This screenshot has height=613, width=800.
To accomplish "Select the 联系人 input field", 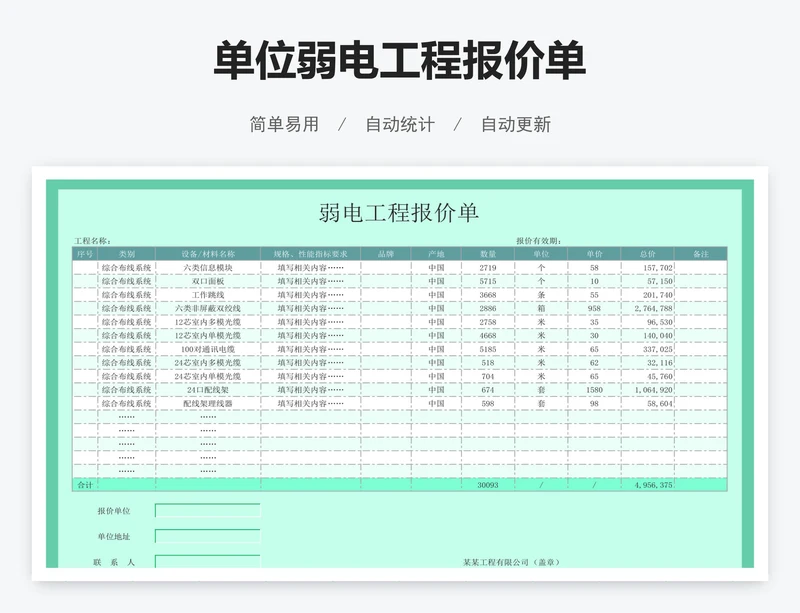I will pyautogui.click(x=208, y=561).
